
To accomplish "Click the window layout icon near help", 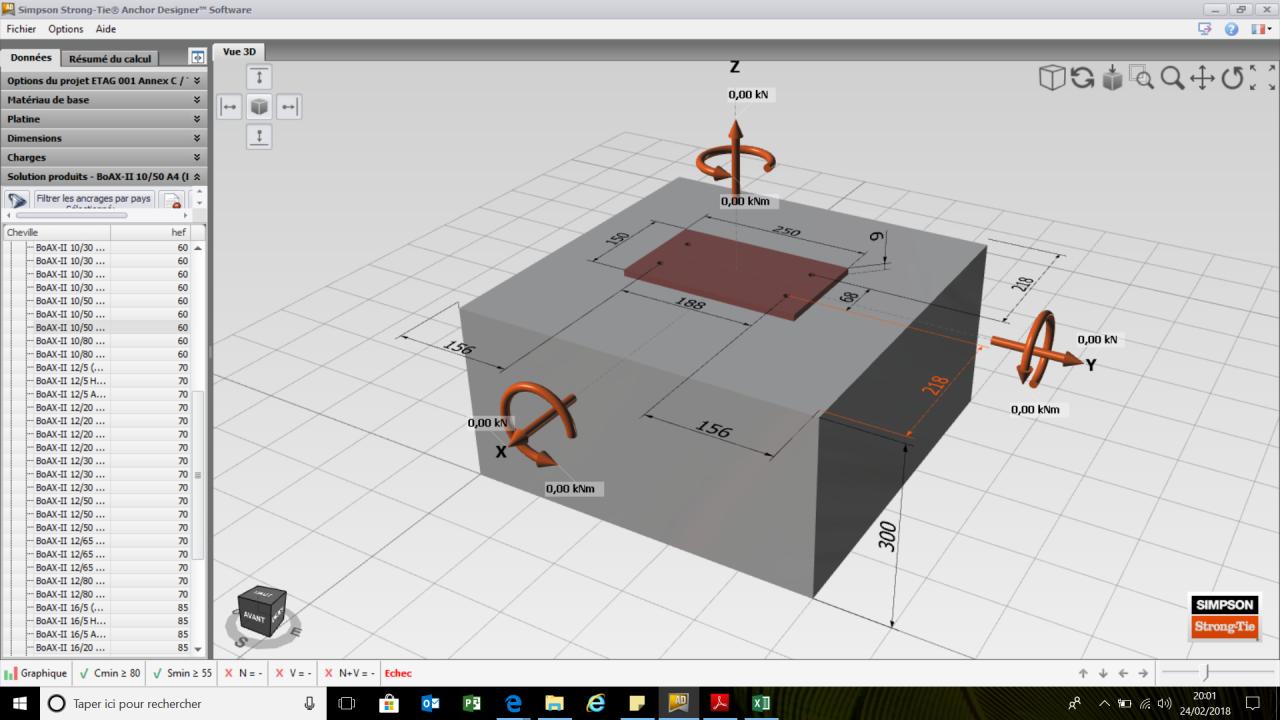I will coord(1205,29).
